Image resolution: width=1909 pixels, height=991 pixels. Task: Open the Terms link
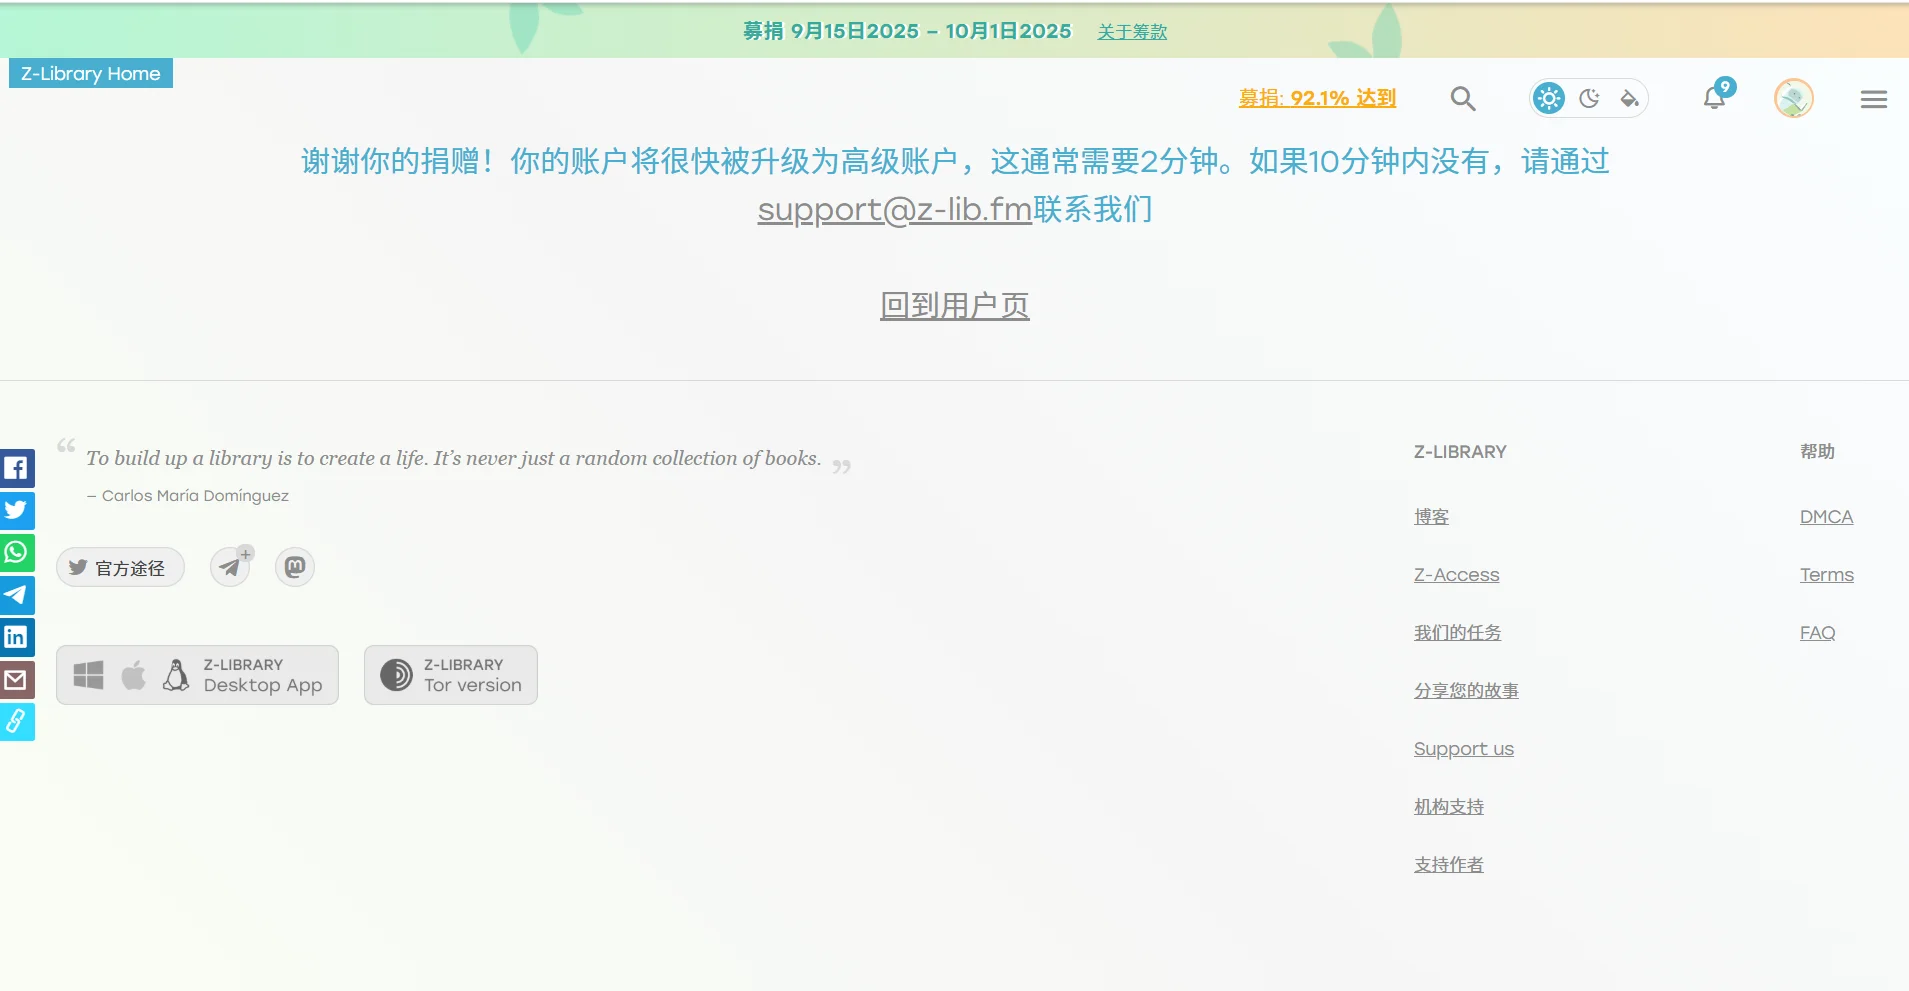1827,575
